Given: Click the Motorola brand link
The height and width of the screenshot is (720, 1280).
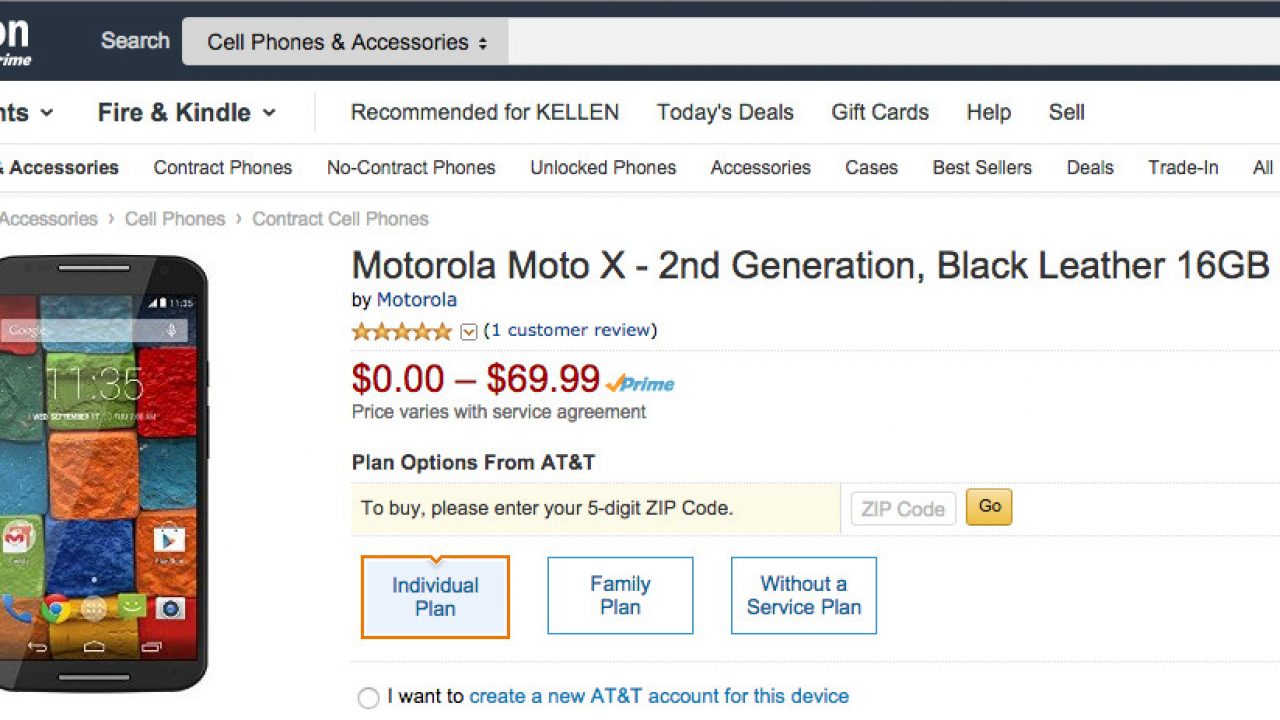Looking at the screenshot, I should coord(417,300).
